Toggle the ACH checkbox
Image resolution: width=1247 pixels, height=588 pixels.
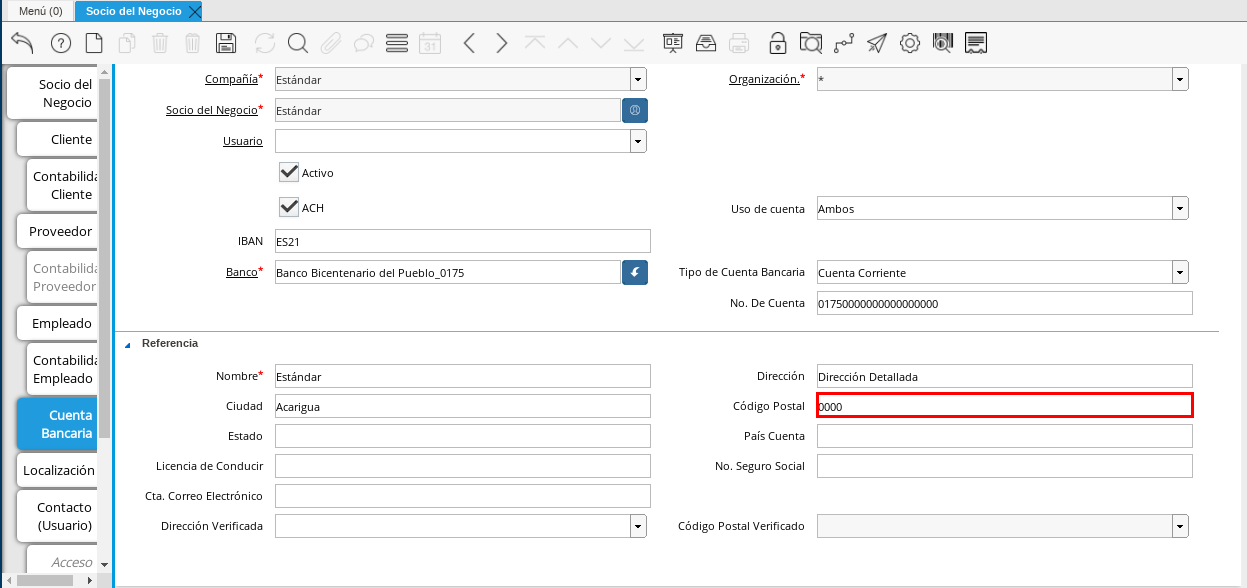coord(290,207)
